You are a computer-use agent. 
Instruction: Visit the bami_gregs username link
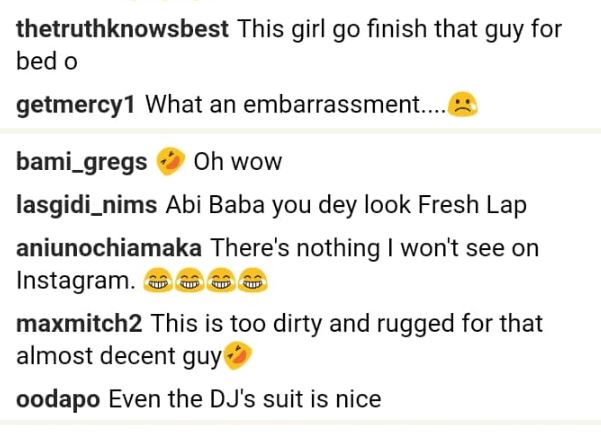pyautogui.click(x=81, y=162)
